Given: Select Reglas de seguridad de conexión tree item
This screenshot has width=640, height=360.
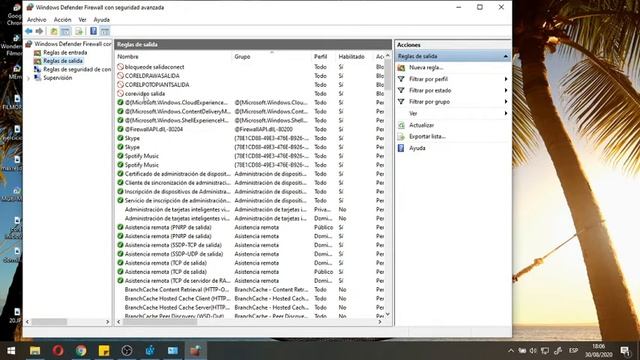Looking at the screenshot, I should [x=77, y=69].
